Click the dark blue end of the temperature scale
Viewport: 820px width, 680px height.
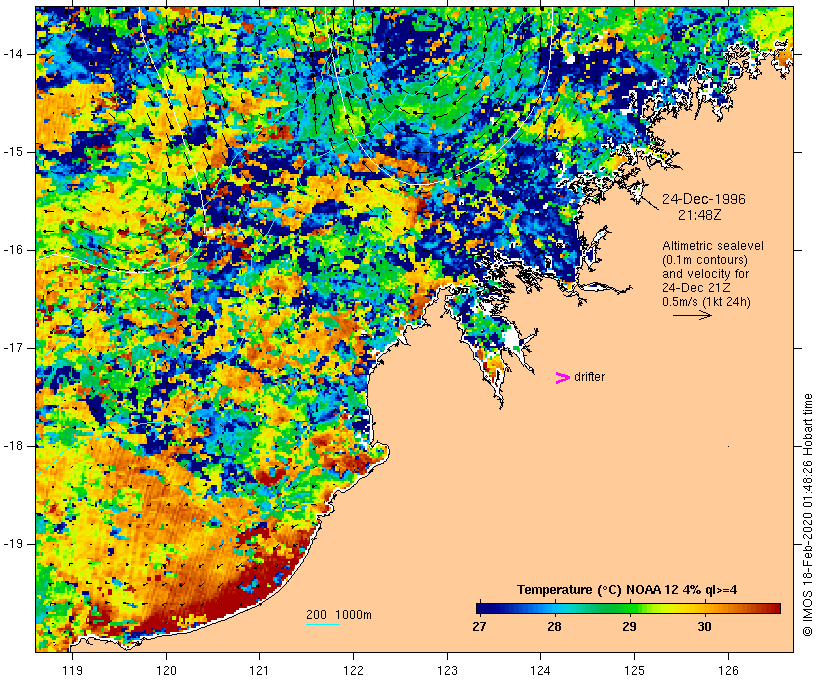pos(484,608)
